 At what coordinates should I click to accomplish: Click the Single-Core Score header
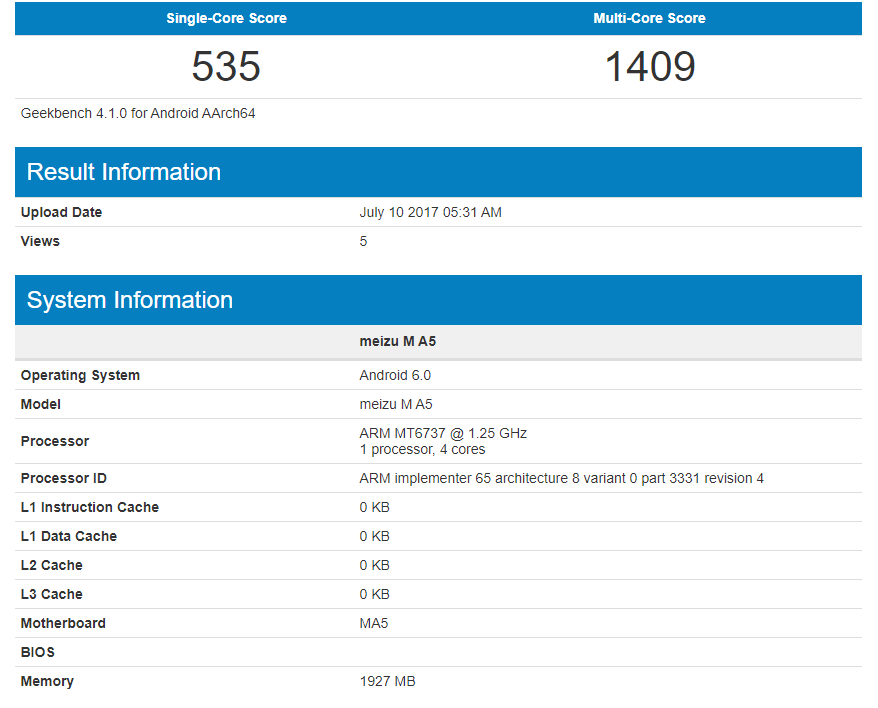[226, 18]
